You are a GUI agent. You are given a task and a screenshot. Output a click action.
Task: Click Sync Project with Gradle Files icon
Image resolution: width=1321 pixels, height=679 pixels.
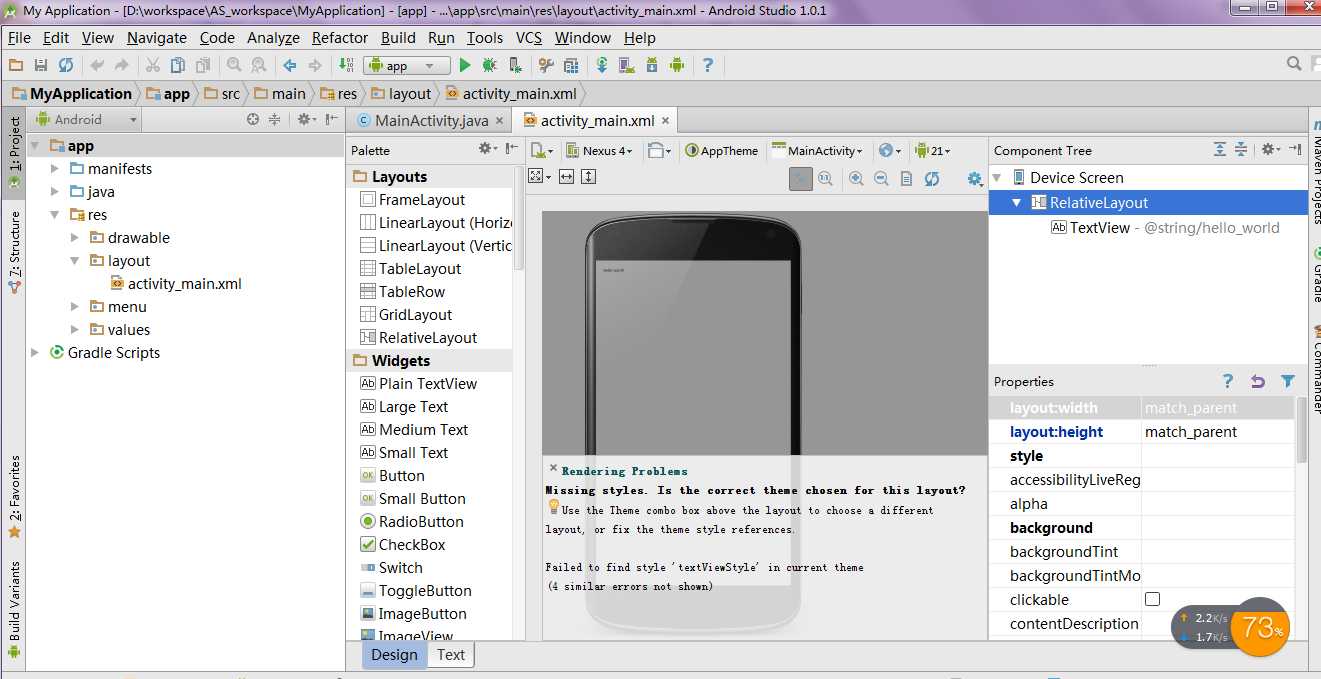tap(602, 65)
